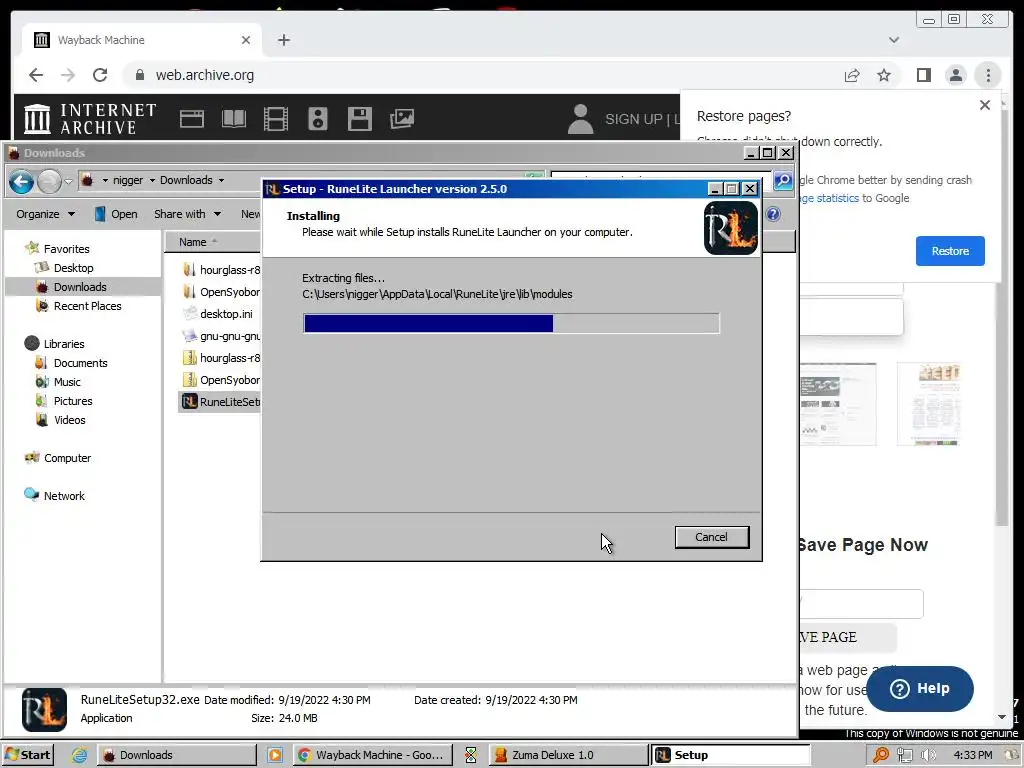Click SIGN UP on Internet Archive
The height and width of the screenshot is (768, 1024).
click(633, 119)
